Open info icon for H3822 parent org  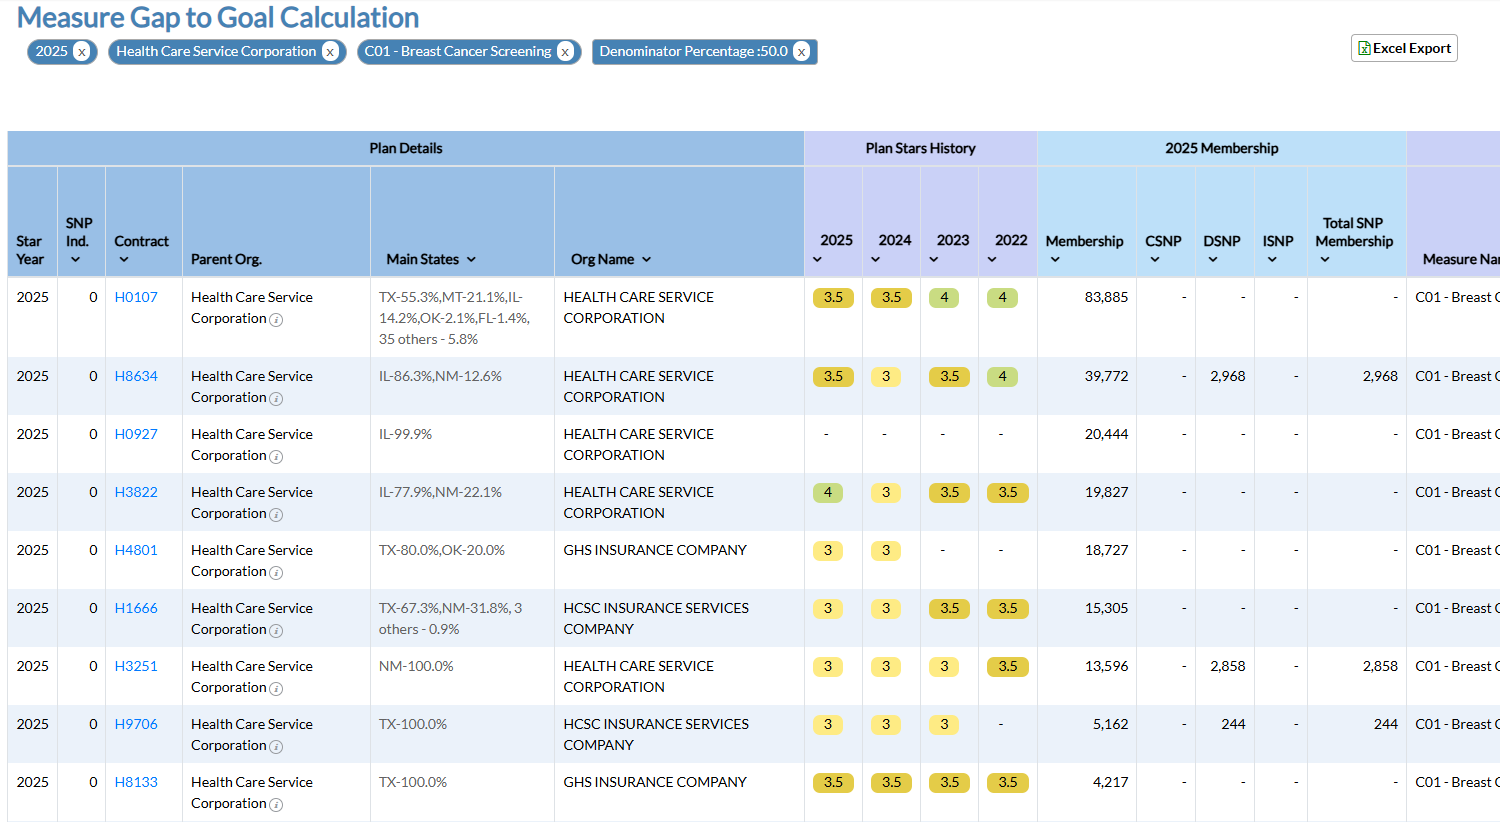click(x=276, y=515)
